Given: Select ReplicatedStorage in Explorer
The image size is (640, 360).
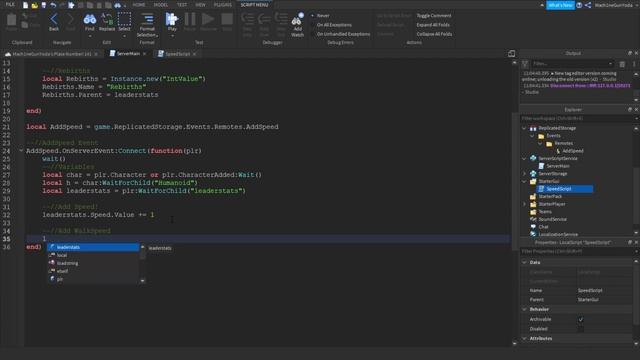Looking at the screenshot, I should coord(557,128).
